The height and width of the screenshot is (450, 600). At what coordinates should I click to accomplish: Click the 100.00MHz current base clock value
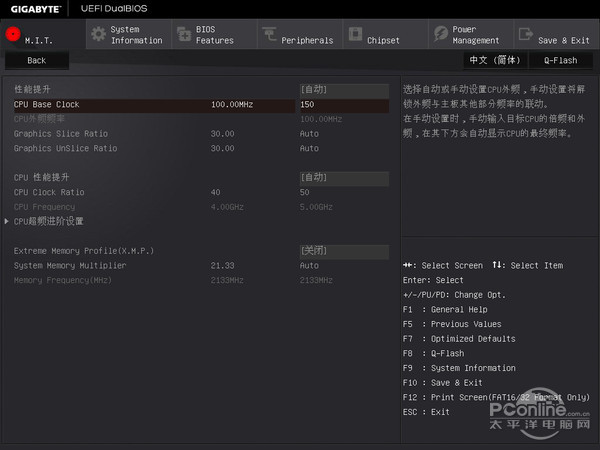point(232,104)
